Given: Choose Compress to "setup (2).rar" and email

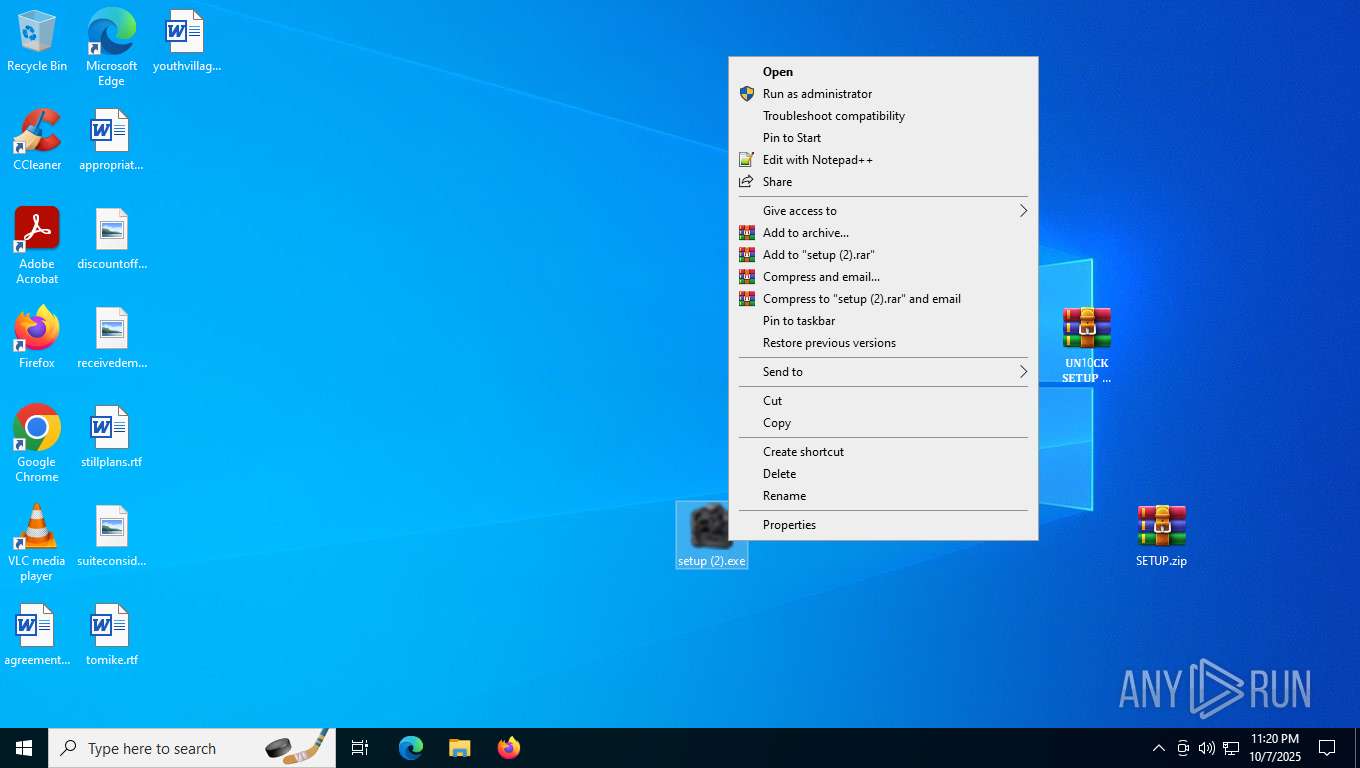Looking at the screenshot, I should click(x=883, y=299).
